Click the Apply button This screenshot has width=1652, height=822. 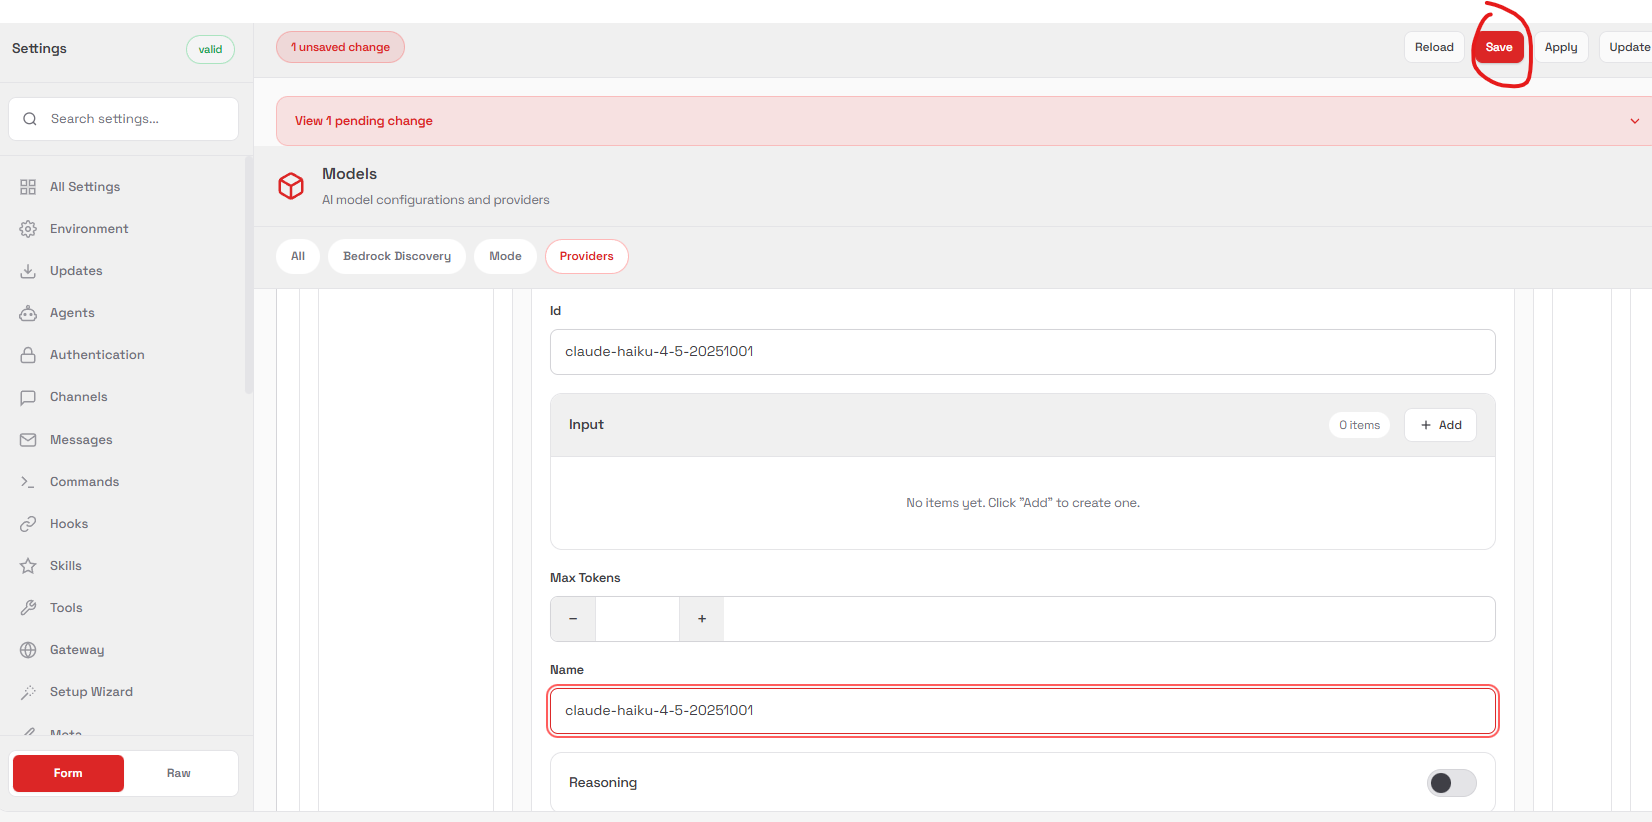pos(1561,47)
